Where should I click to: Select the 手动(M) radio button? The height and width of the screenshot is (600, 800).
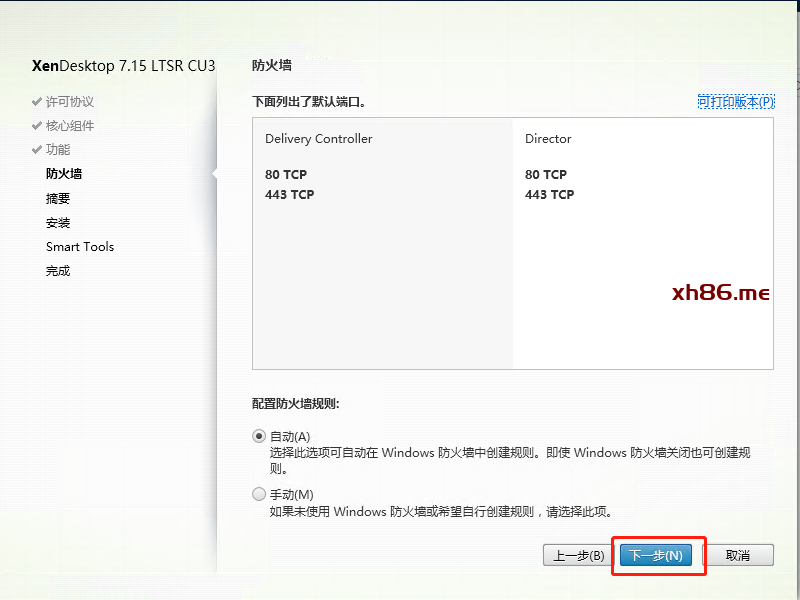(x=260, y=494)
